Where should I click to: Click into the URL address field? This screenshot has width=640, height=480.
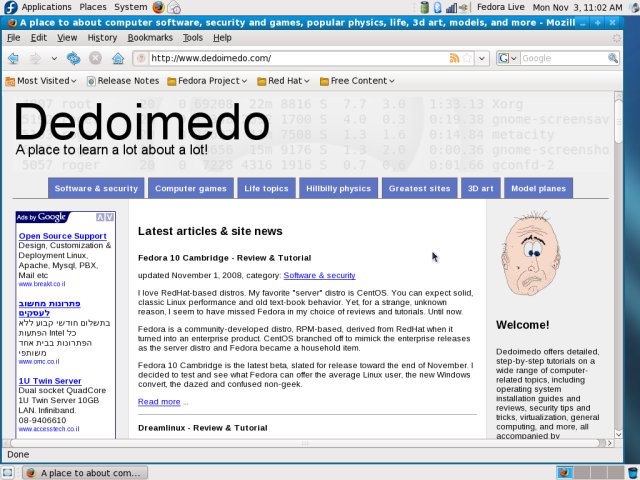pyautogui.click(x=298, y=58)
